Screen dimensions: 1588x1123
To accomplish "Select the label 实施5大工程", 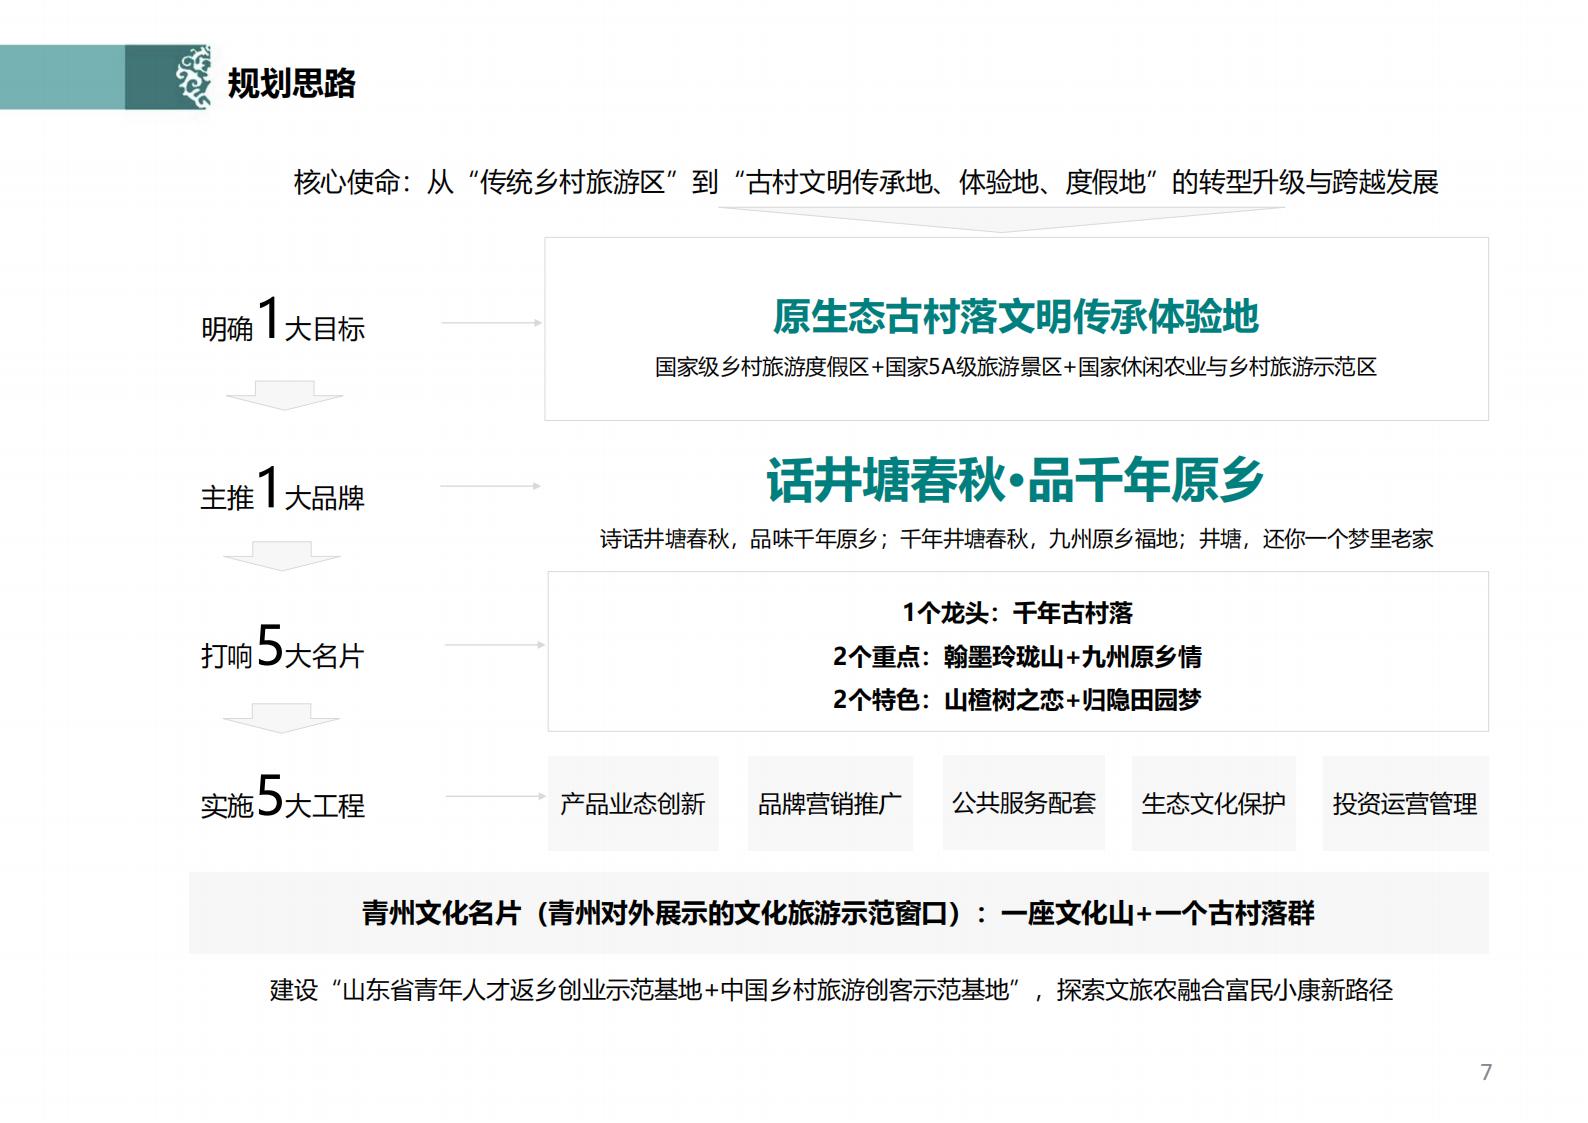I will [x=283, y=797].
